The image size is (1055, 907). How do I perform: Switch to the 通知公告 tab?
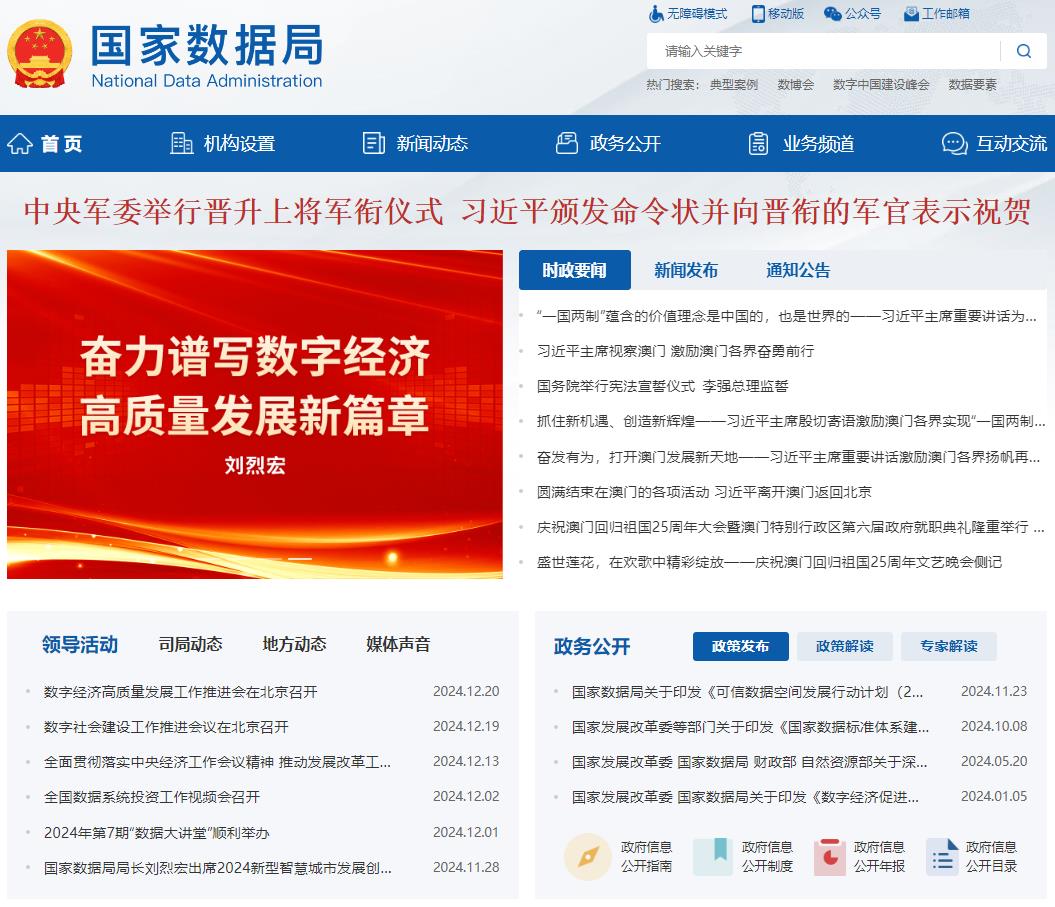tap(798, 270)
